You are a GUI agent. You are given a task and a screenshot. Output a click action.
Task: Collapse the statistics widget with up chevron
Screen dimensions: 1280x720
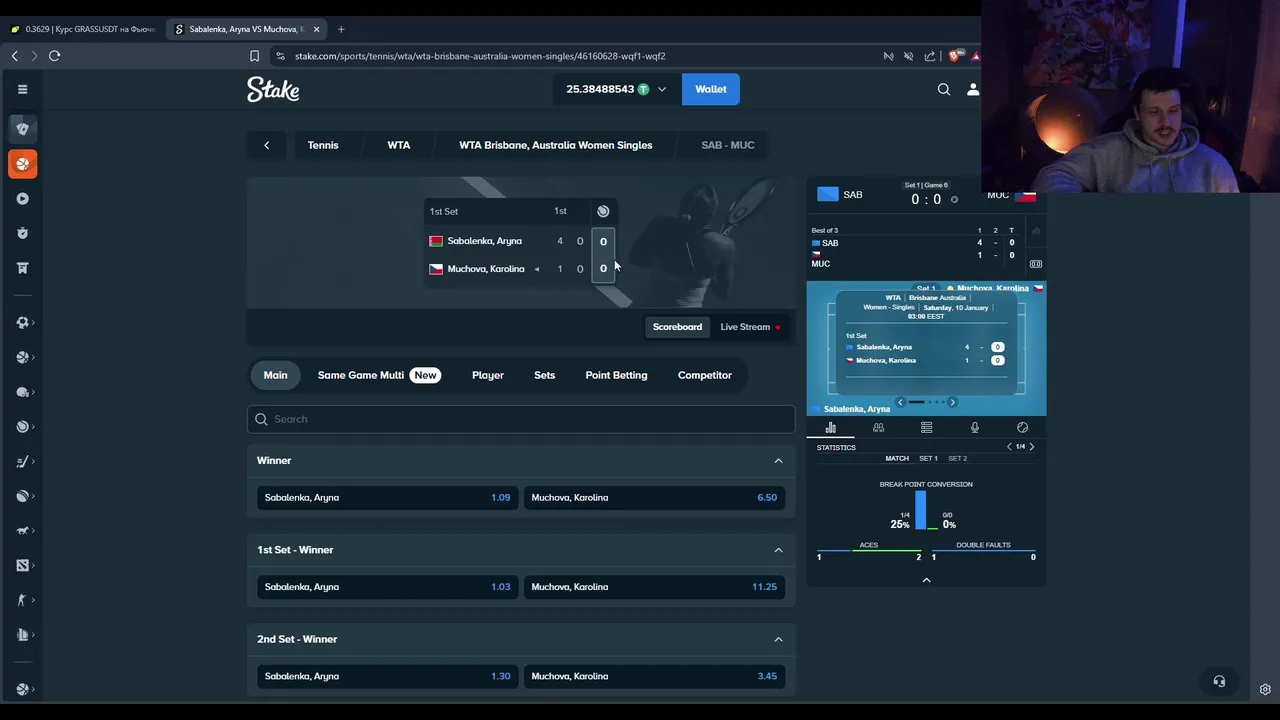(x=926, y=580)
